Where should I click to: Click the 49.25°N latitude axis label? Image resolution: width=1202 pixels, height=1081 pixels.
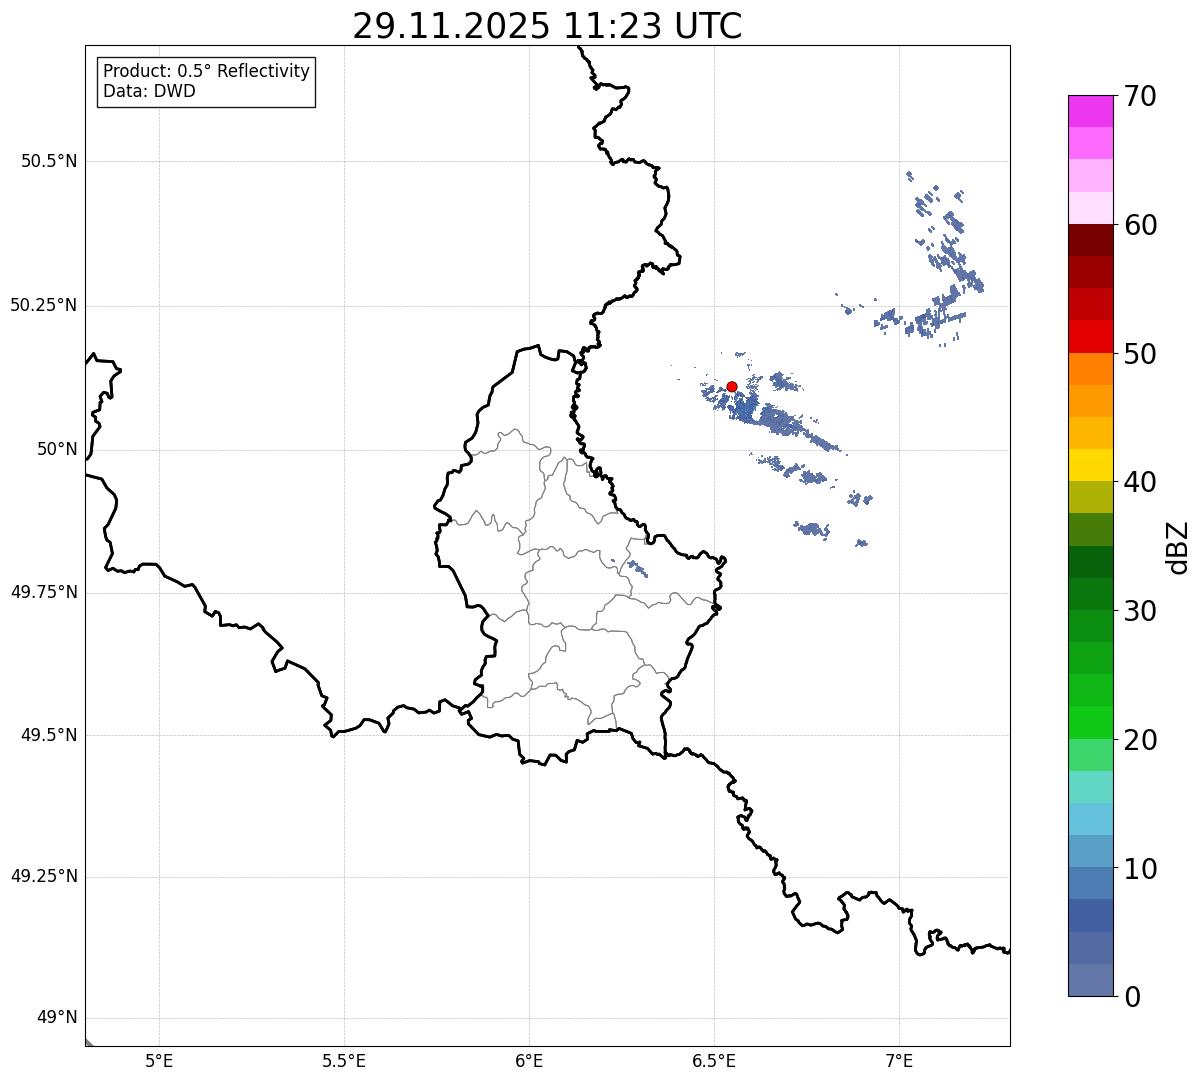(x=44, y=877)
